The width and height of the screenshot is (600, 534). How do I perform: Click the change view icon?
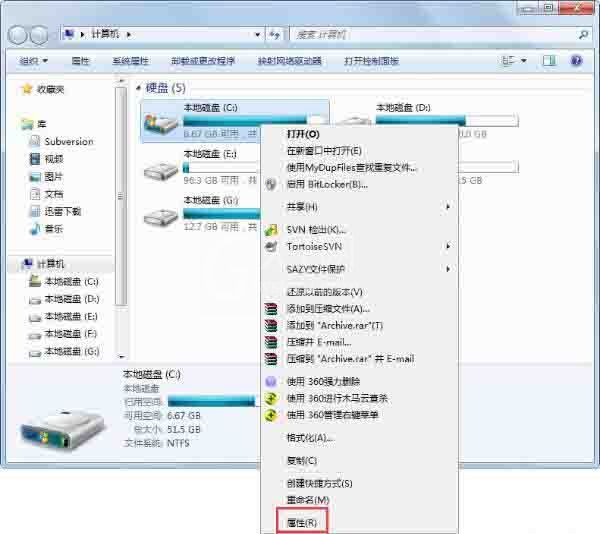tap(509, 60)
